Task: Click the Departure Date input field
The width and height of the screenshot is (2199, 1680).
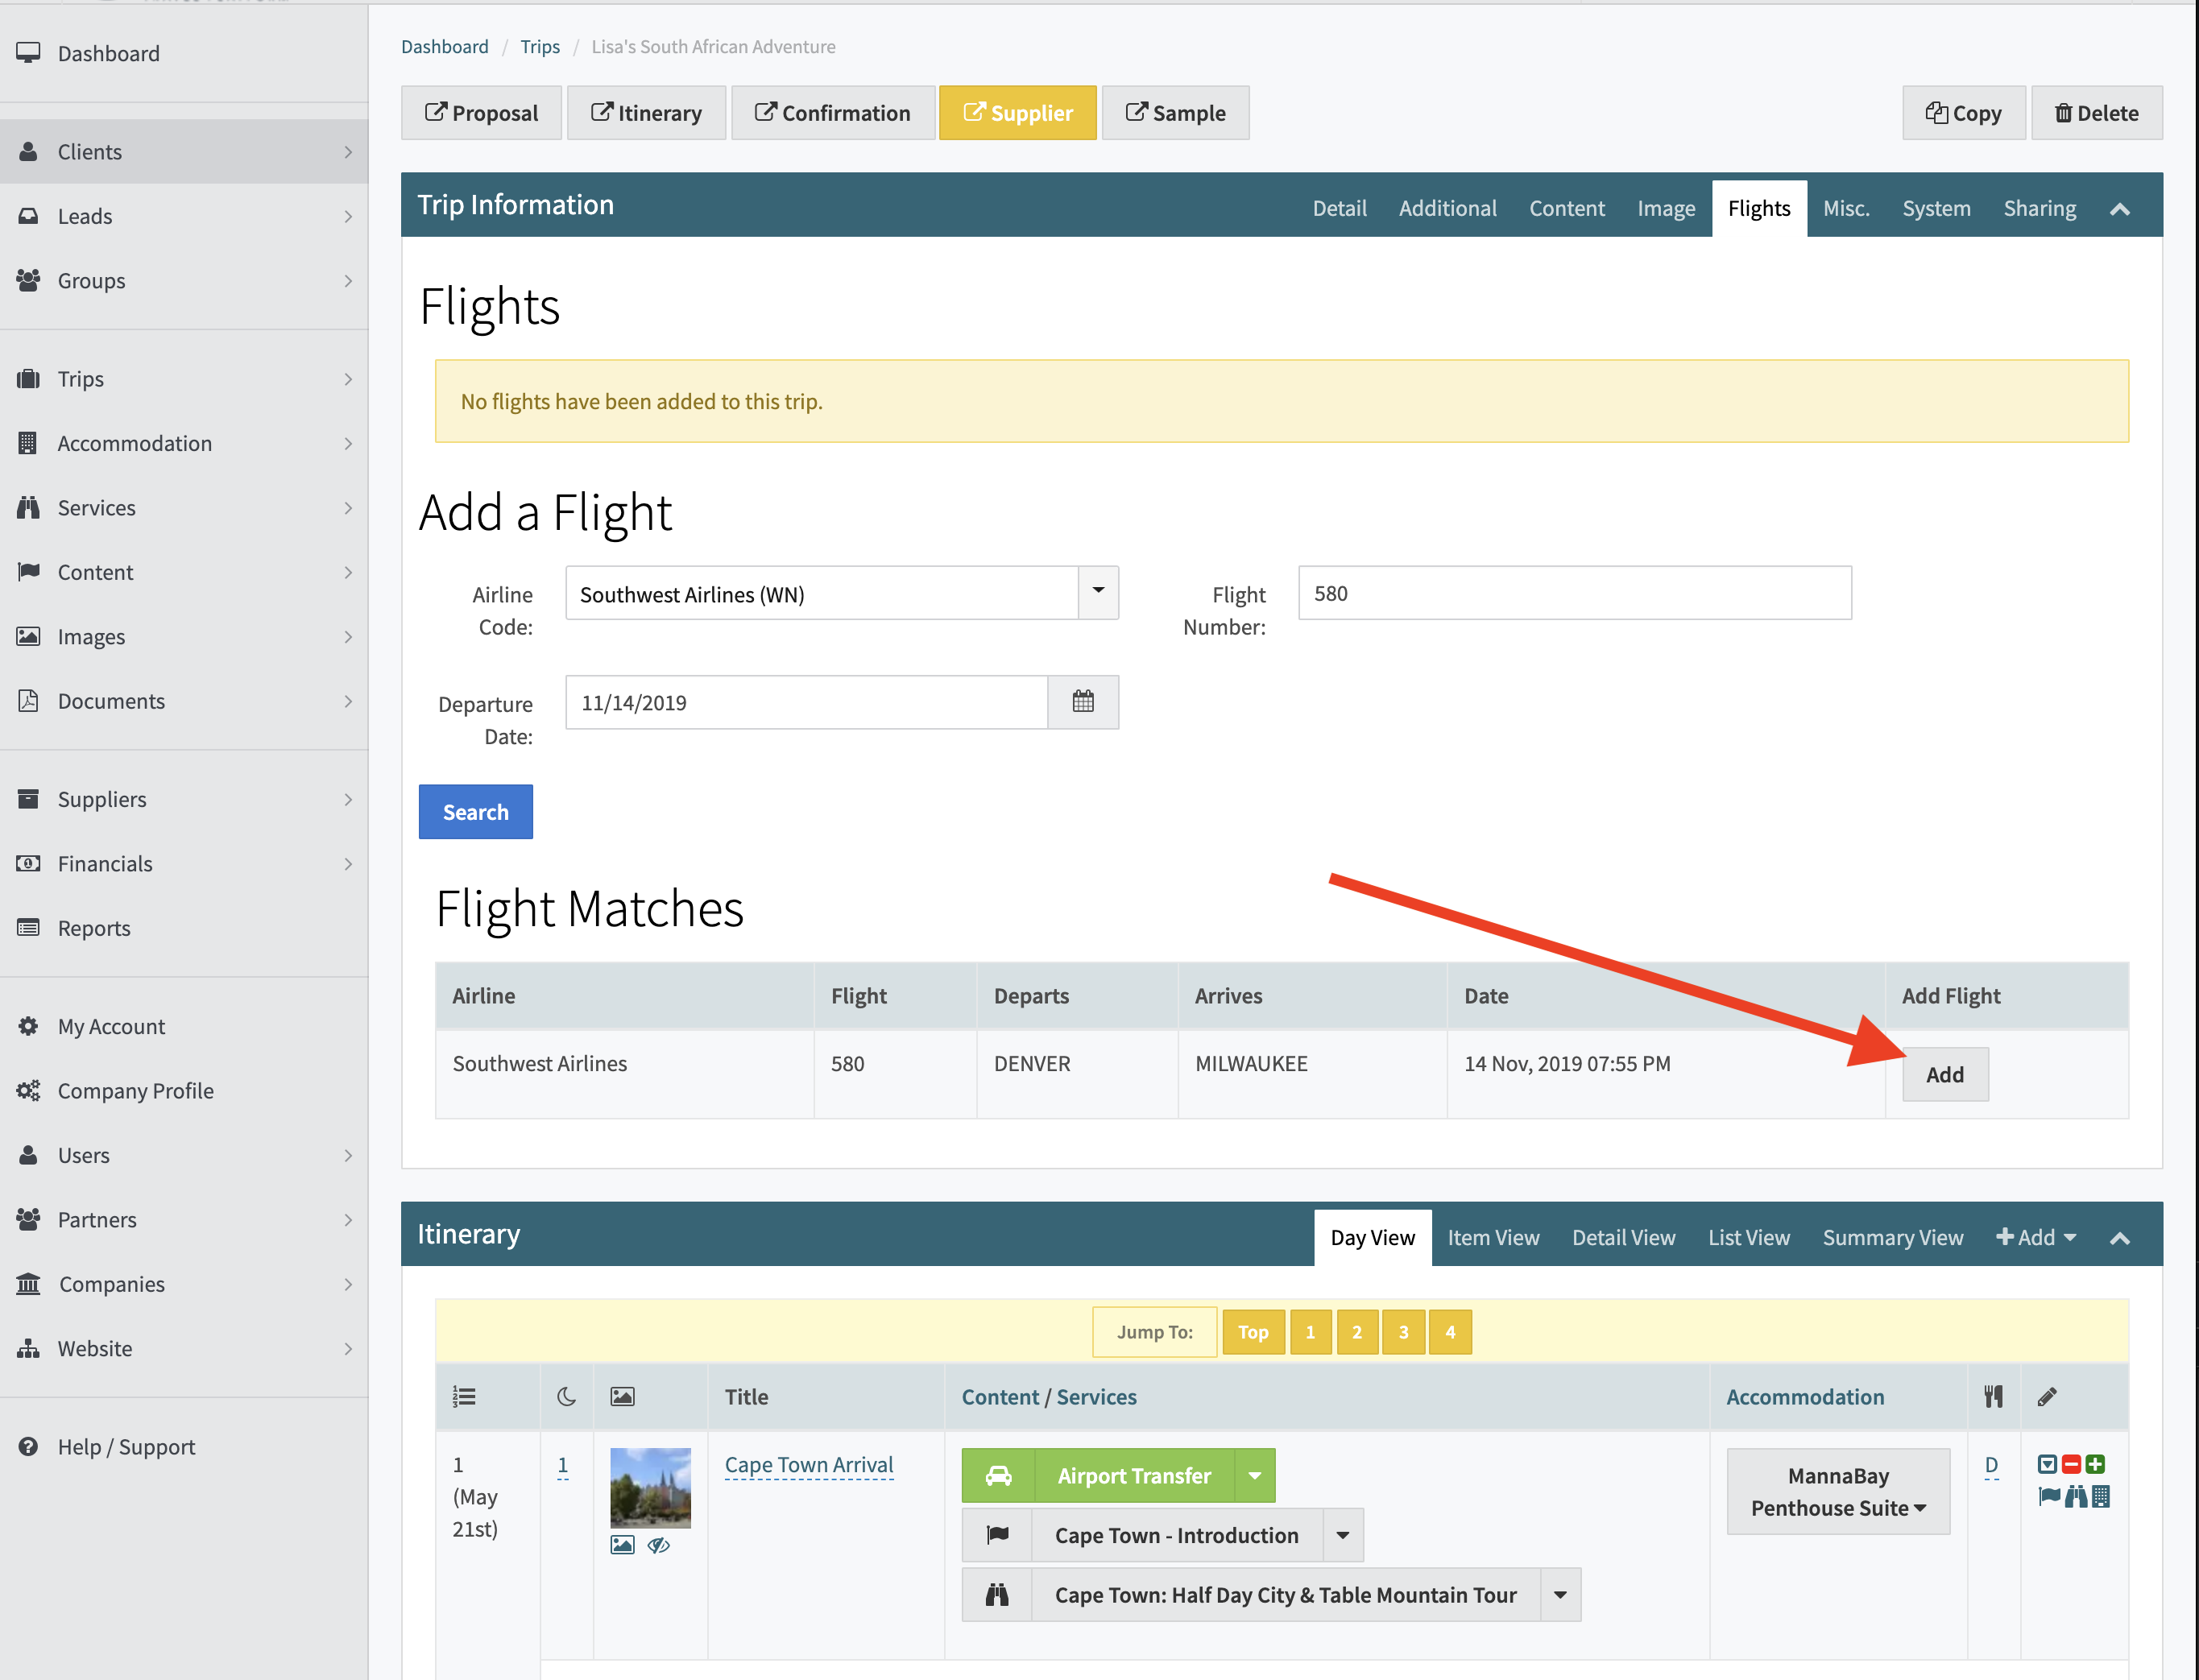Action: 806,702
